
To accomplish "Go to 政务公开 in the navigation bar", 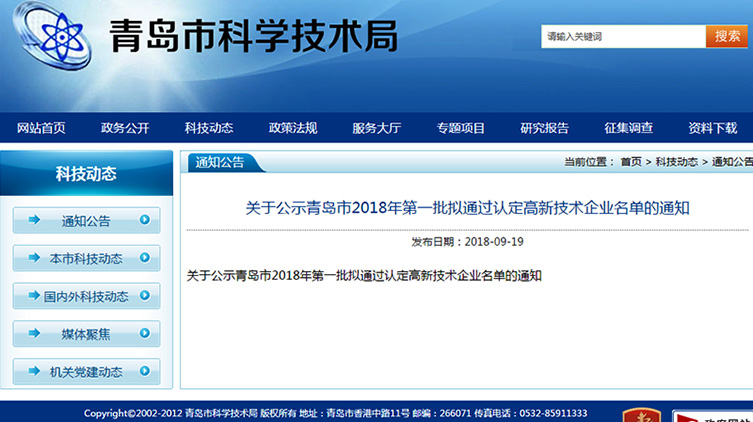I will click(125, 128).
